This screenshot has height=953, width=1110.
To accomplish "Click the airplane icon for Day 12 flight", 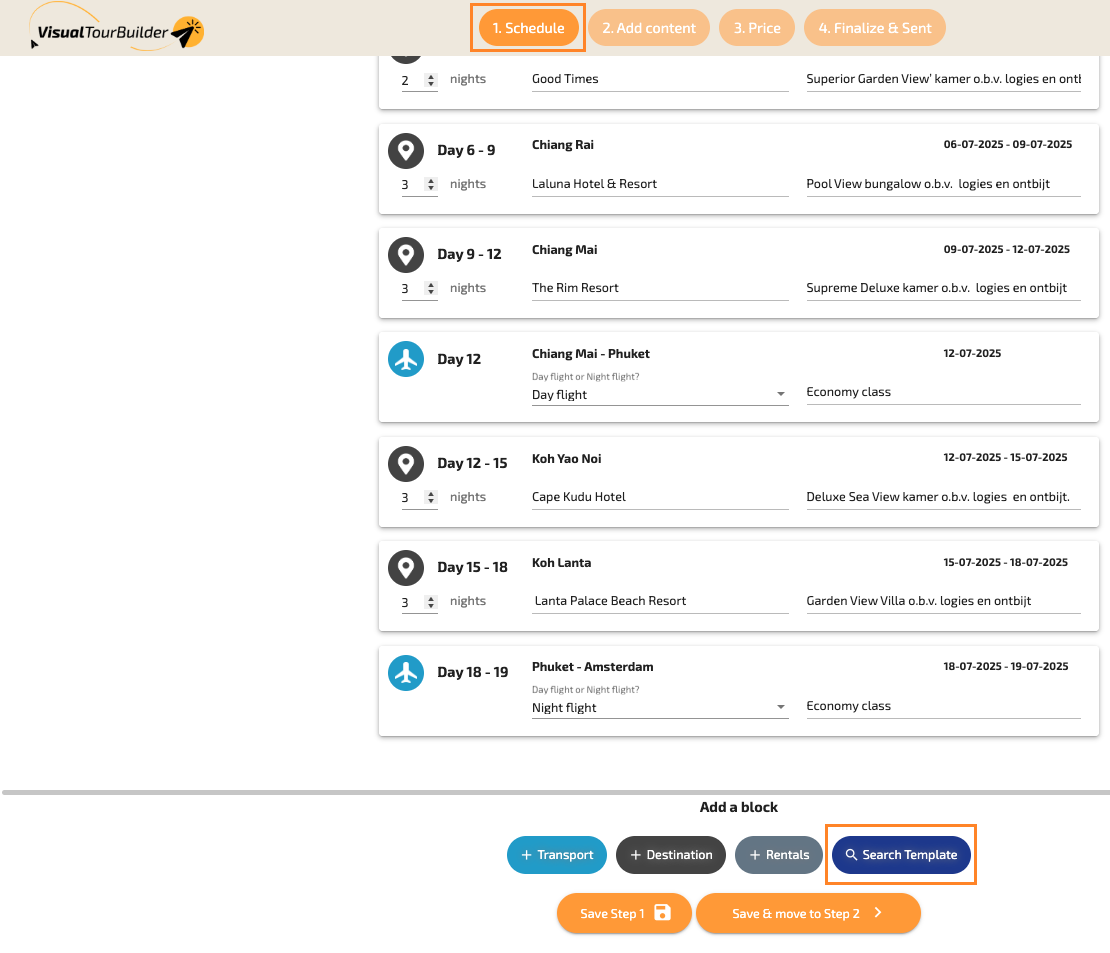I will 406,359.
